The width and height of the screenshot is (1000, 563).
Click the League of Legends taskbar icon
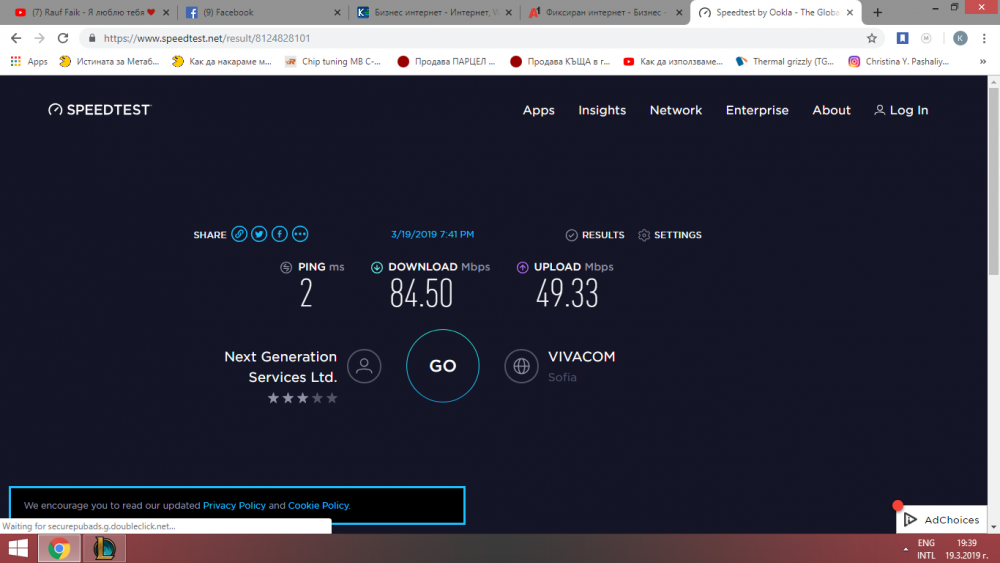[x=104, y=548]
